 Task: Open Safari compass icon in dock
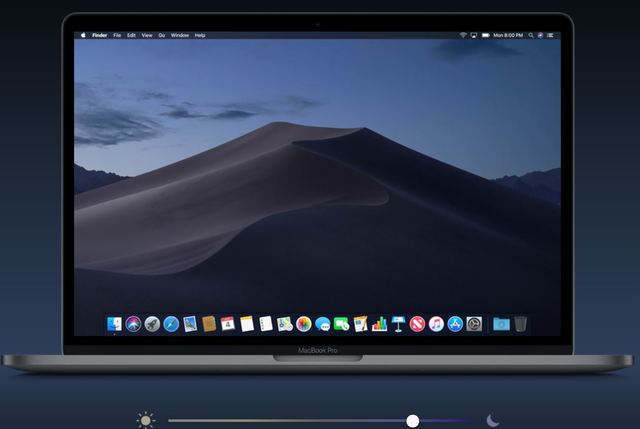tap(171, 324)
